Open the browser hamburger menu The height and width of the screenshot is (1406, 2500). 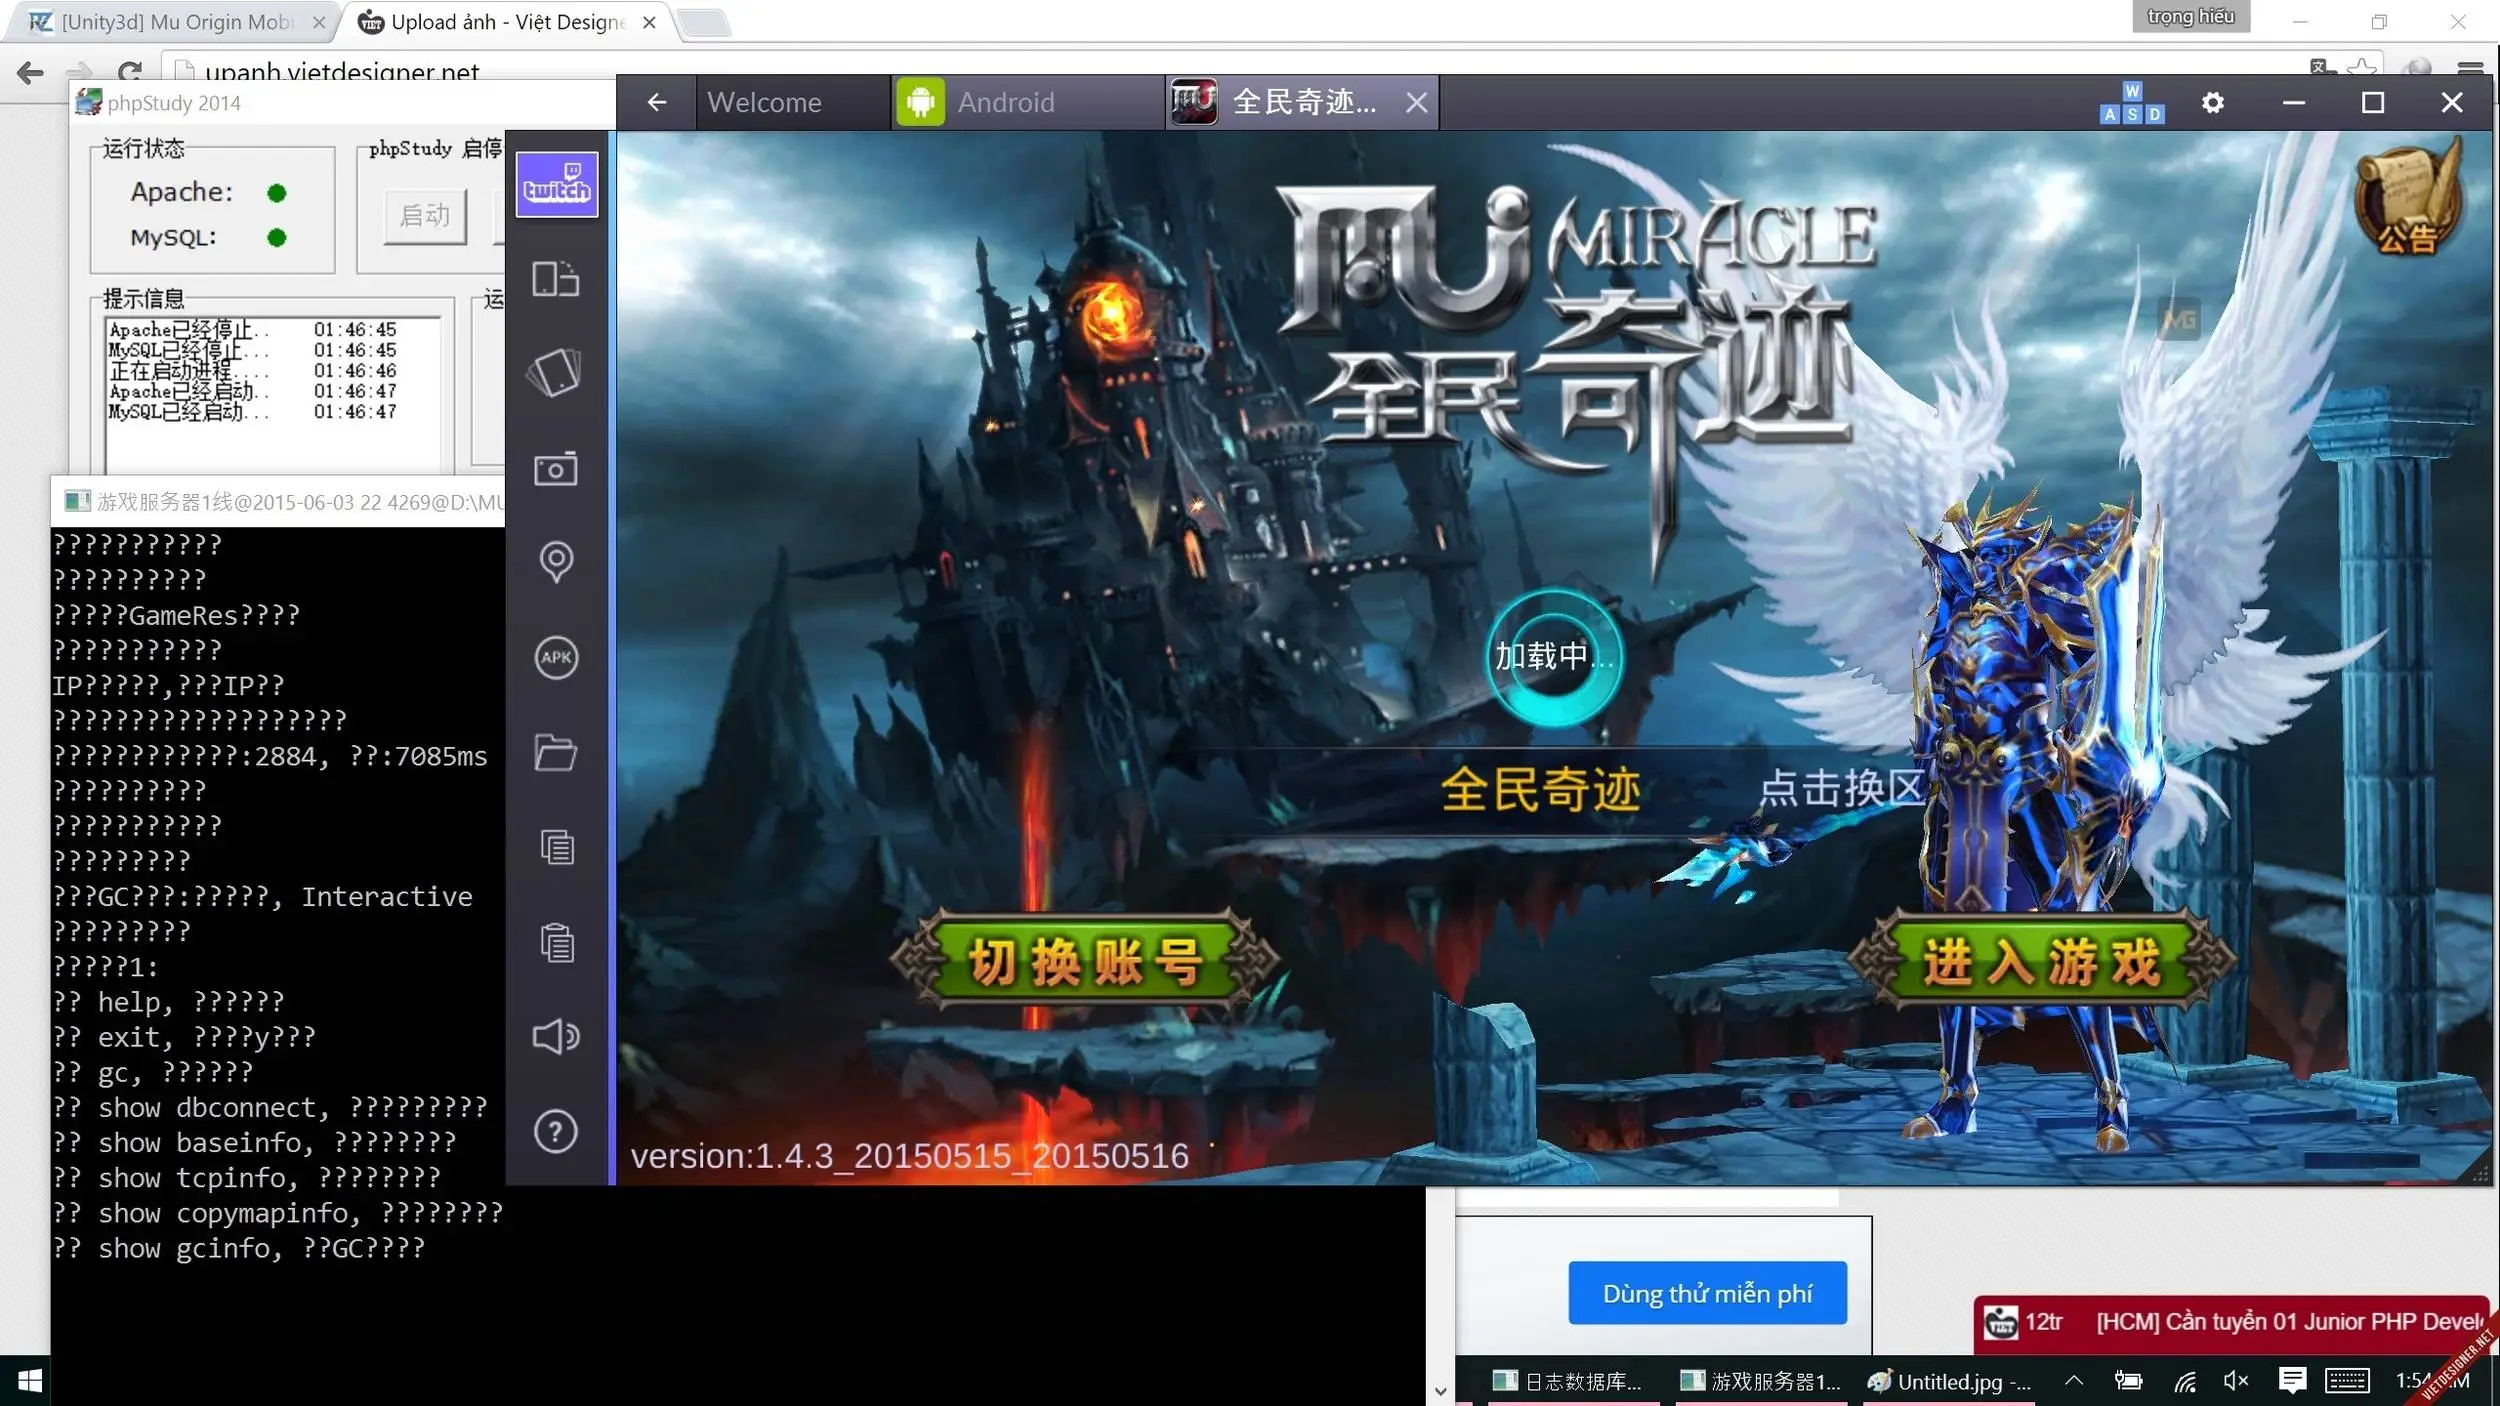coord(2470,68)
